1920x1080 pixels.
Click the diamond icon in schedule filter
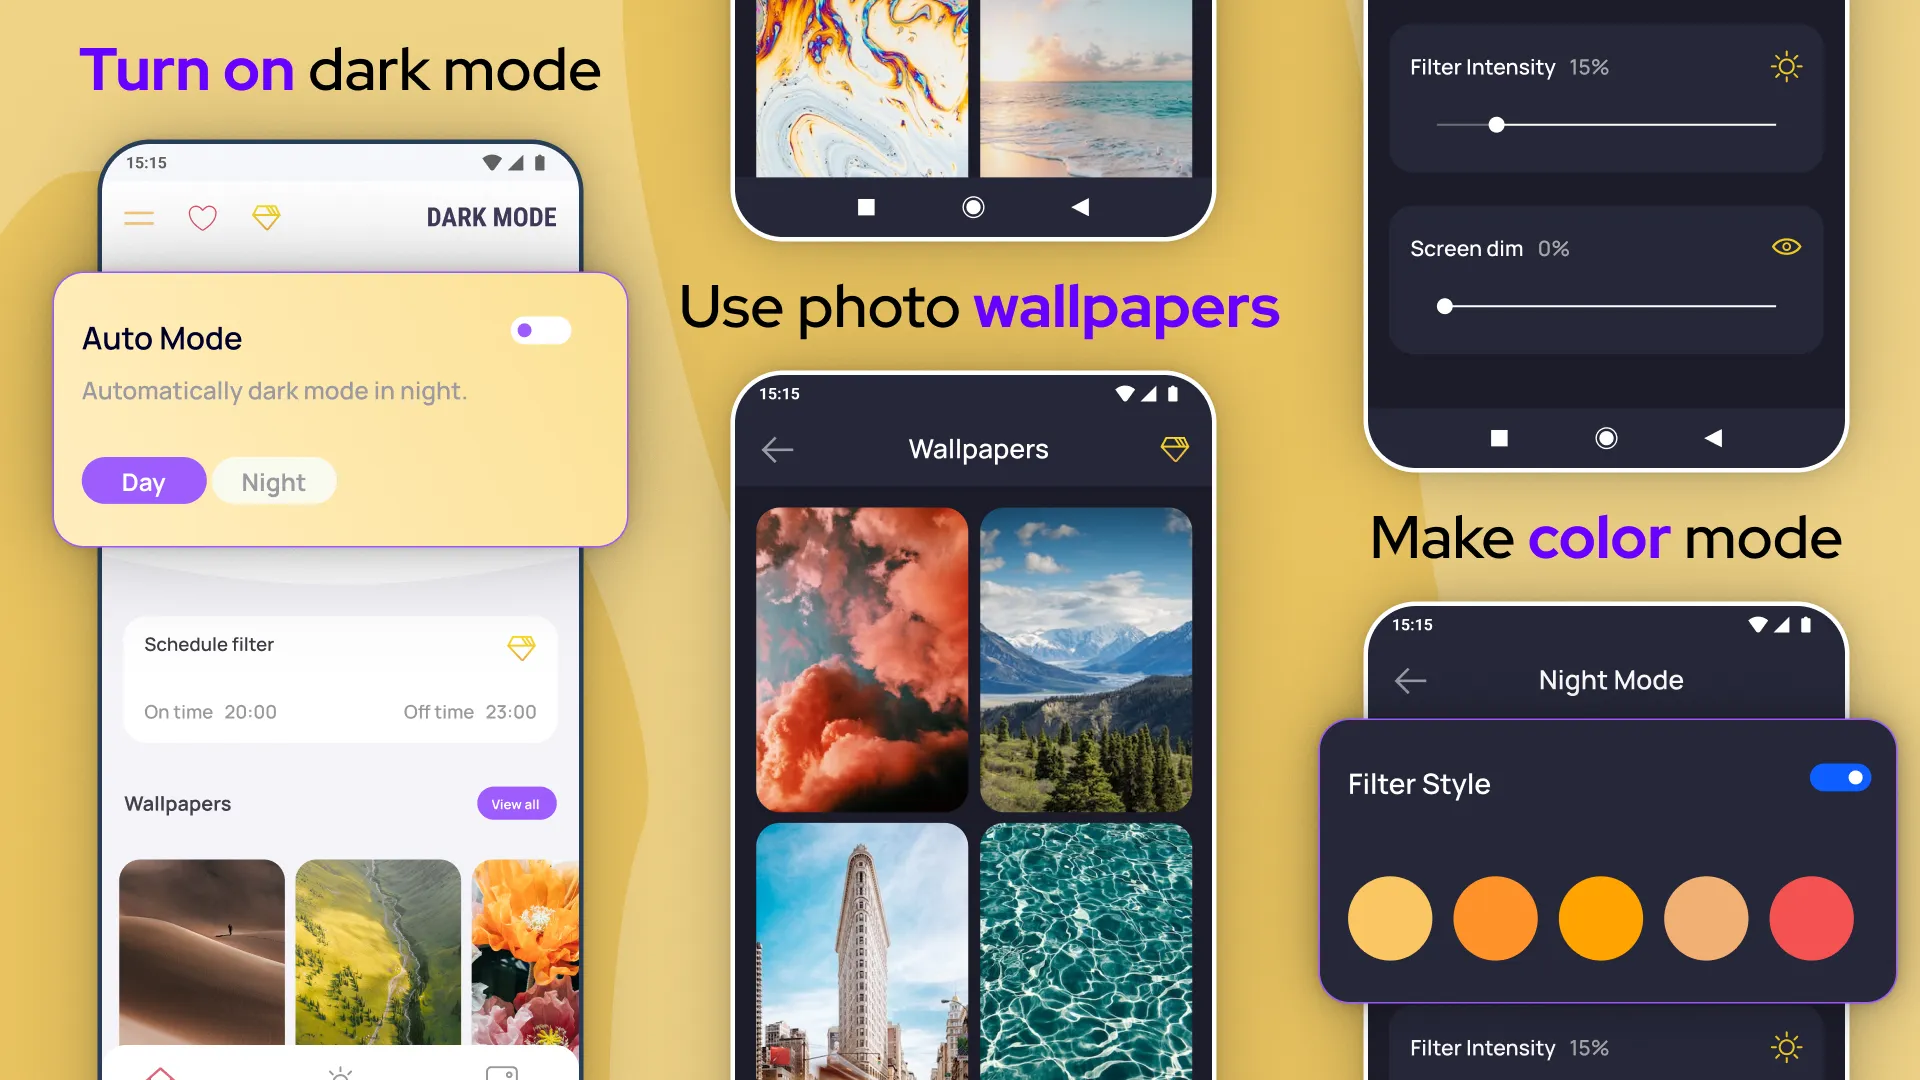coord(524,647)
